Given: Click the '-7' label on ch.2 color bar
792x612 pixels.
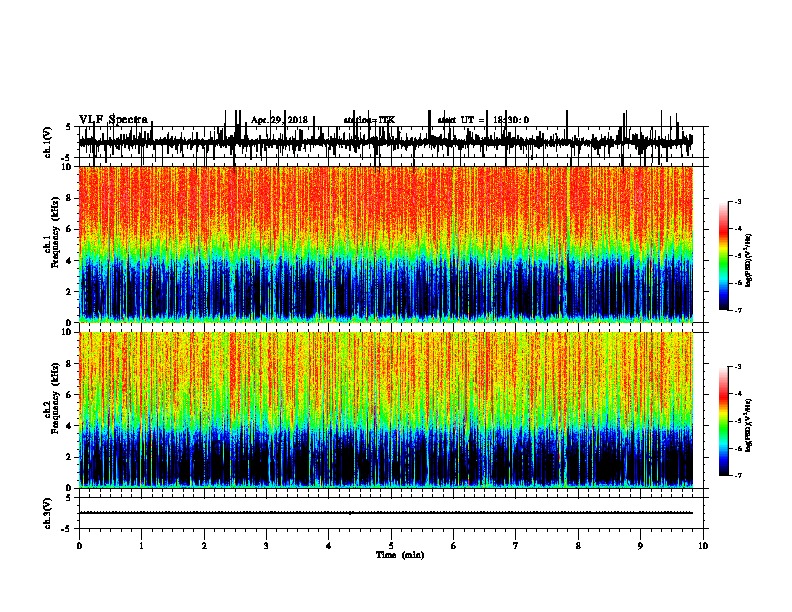Looking at the screenshot, I should point(738,475).
